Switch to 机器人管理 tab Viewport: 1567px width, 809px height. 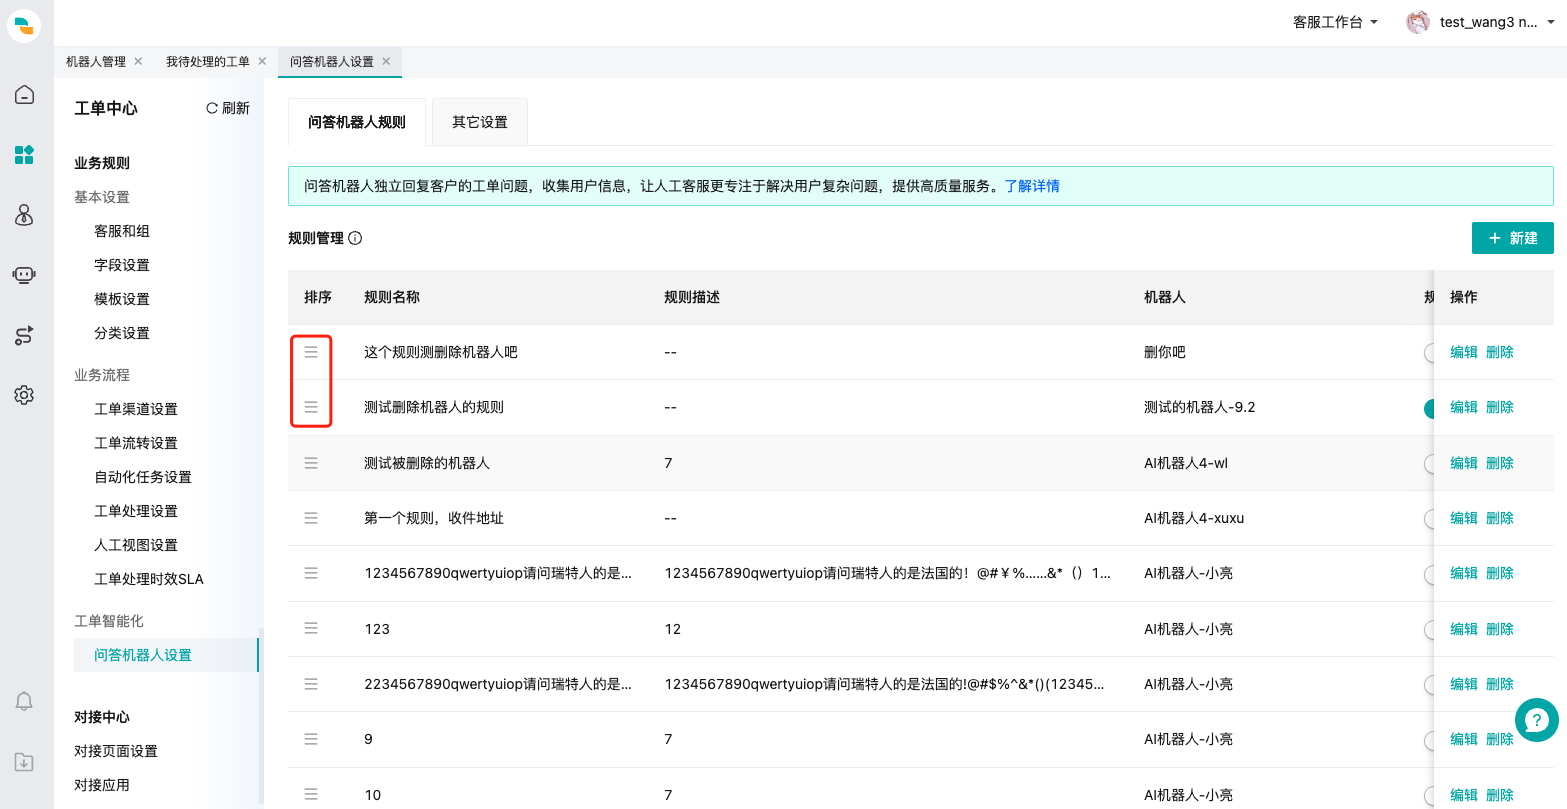(x=96, y=61)
